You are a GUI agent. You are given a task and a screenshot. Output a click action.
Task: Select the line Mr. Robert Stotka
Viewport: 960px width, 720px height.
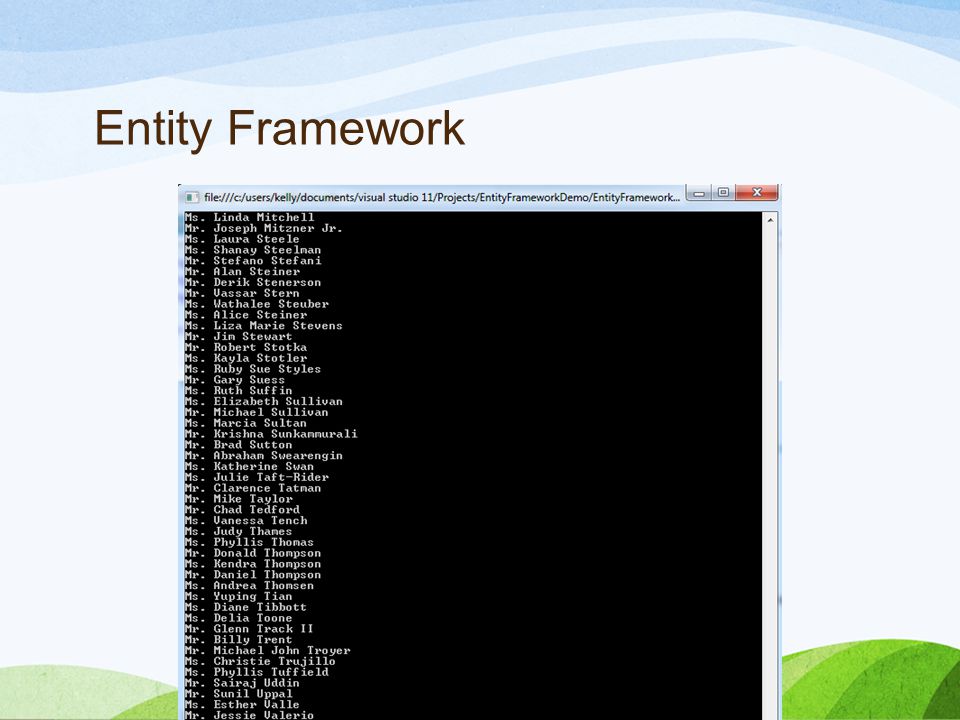(x=246, y=347)
